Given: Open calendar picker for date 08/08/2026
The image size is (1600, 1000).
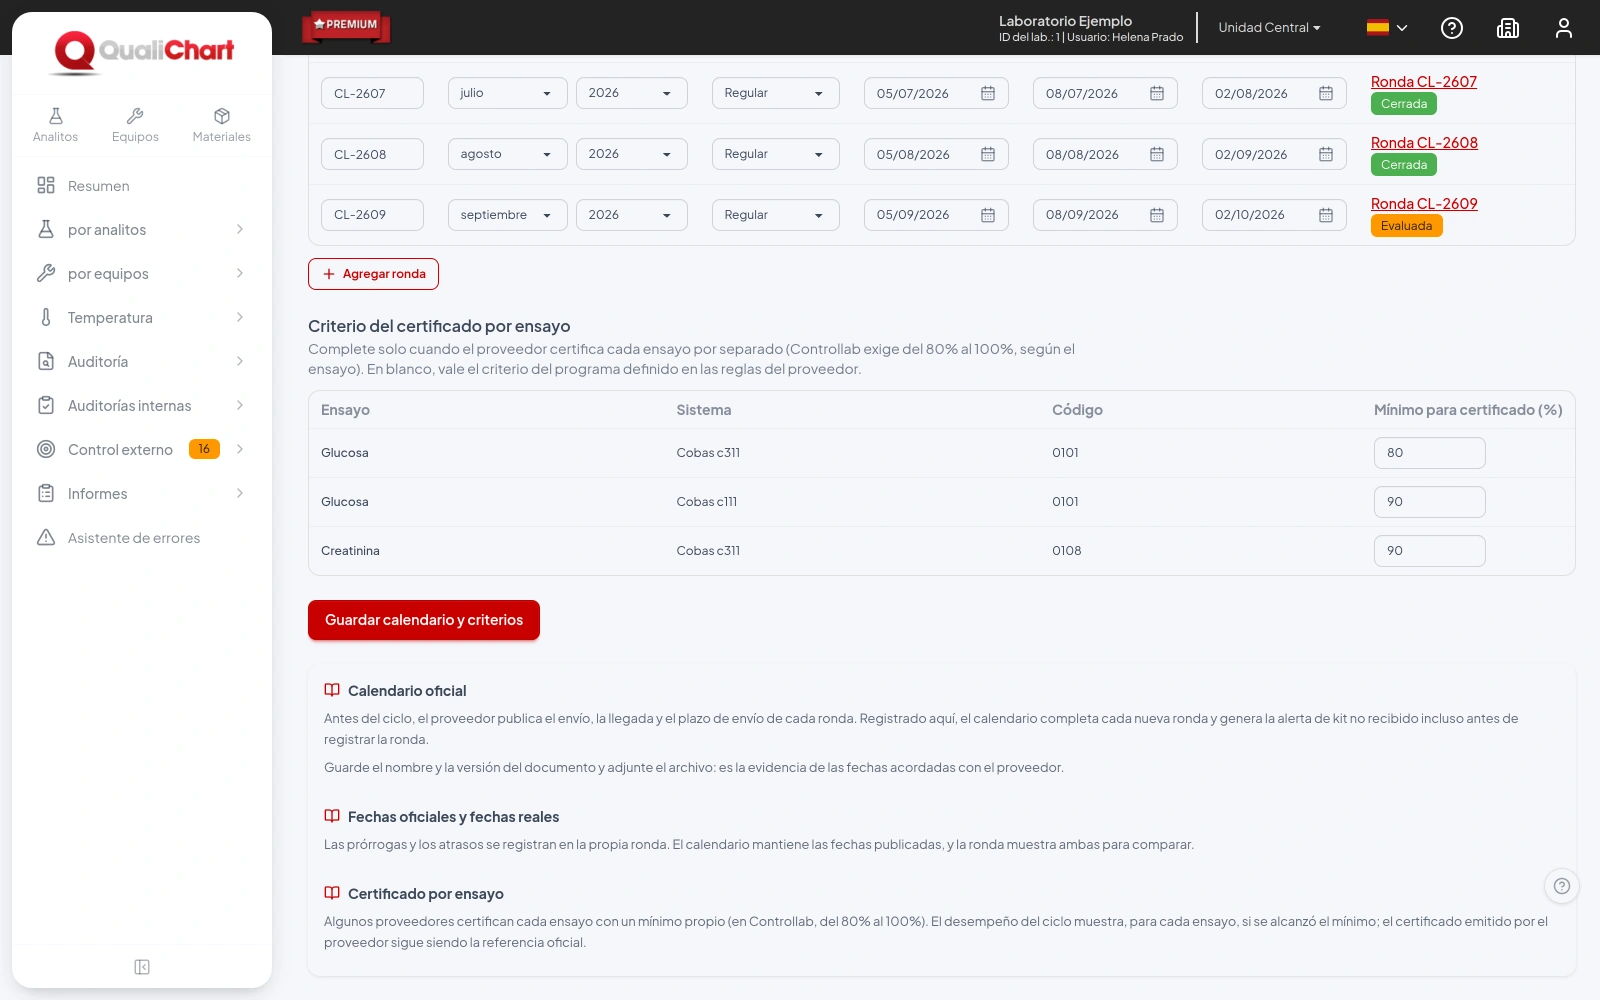Looking at the screenshot, I should [1157, 154].
